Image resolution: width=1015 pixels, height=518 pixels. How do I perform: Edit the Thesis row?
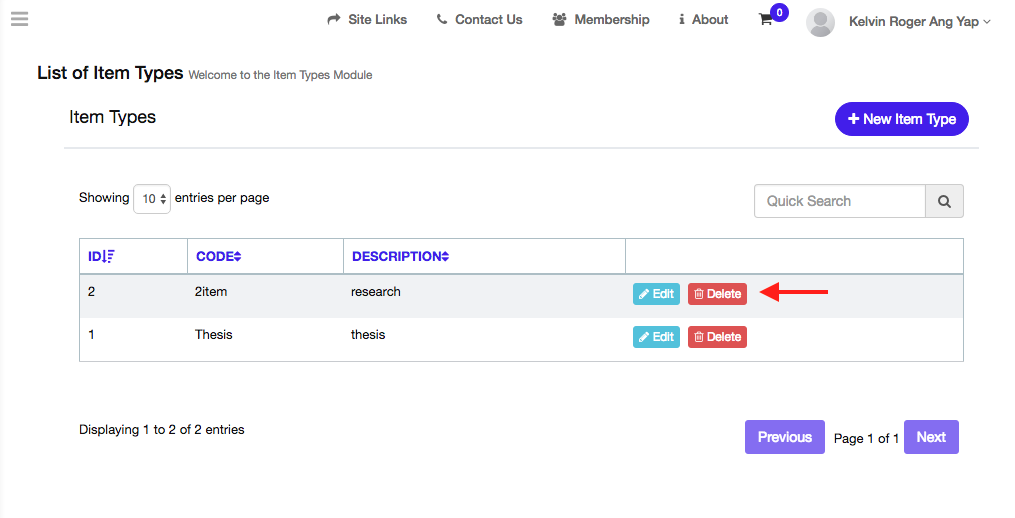(x=656, y=337)
